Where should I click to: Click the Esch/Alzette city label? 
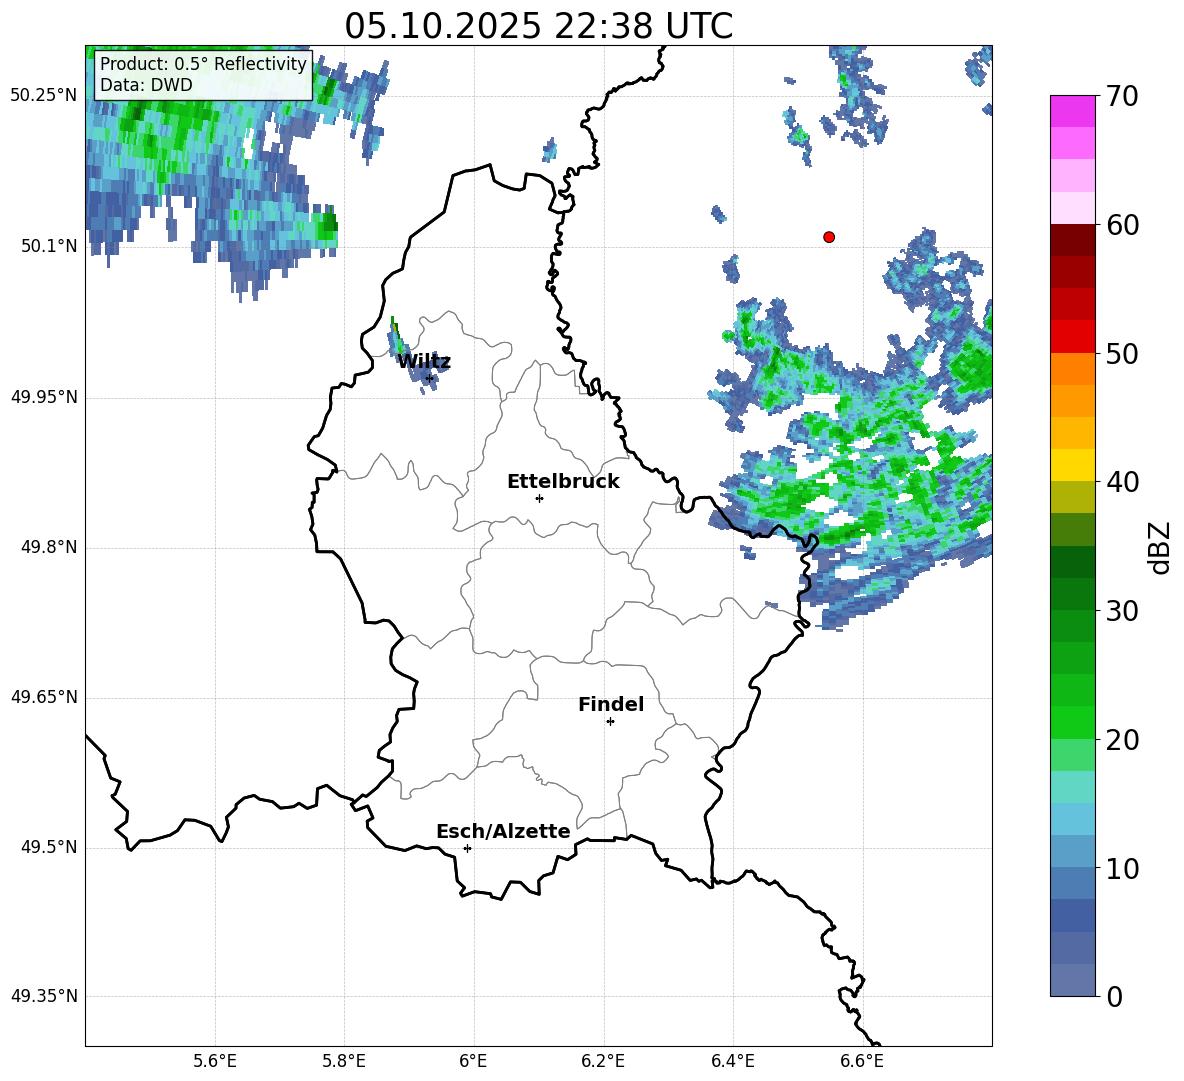[503, 831]
